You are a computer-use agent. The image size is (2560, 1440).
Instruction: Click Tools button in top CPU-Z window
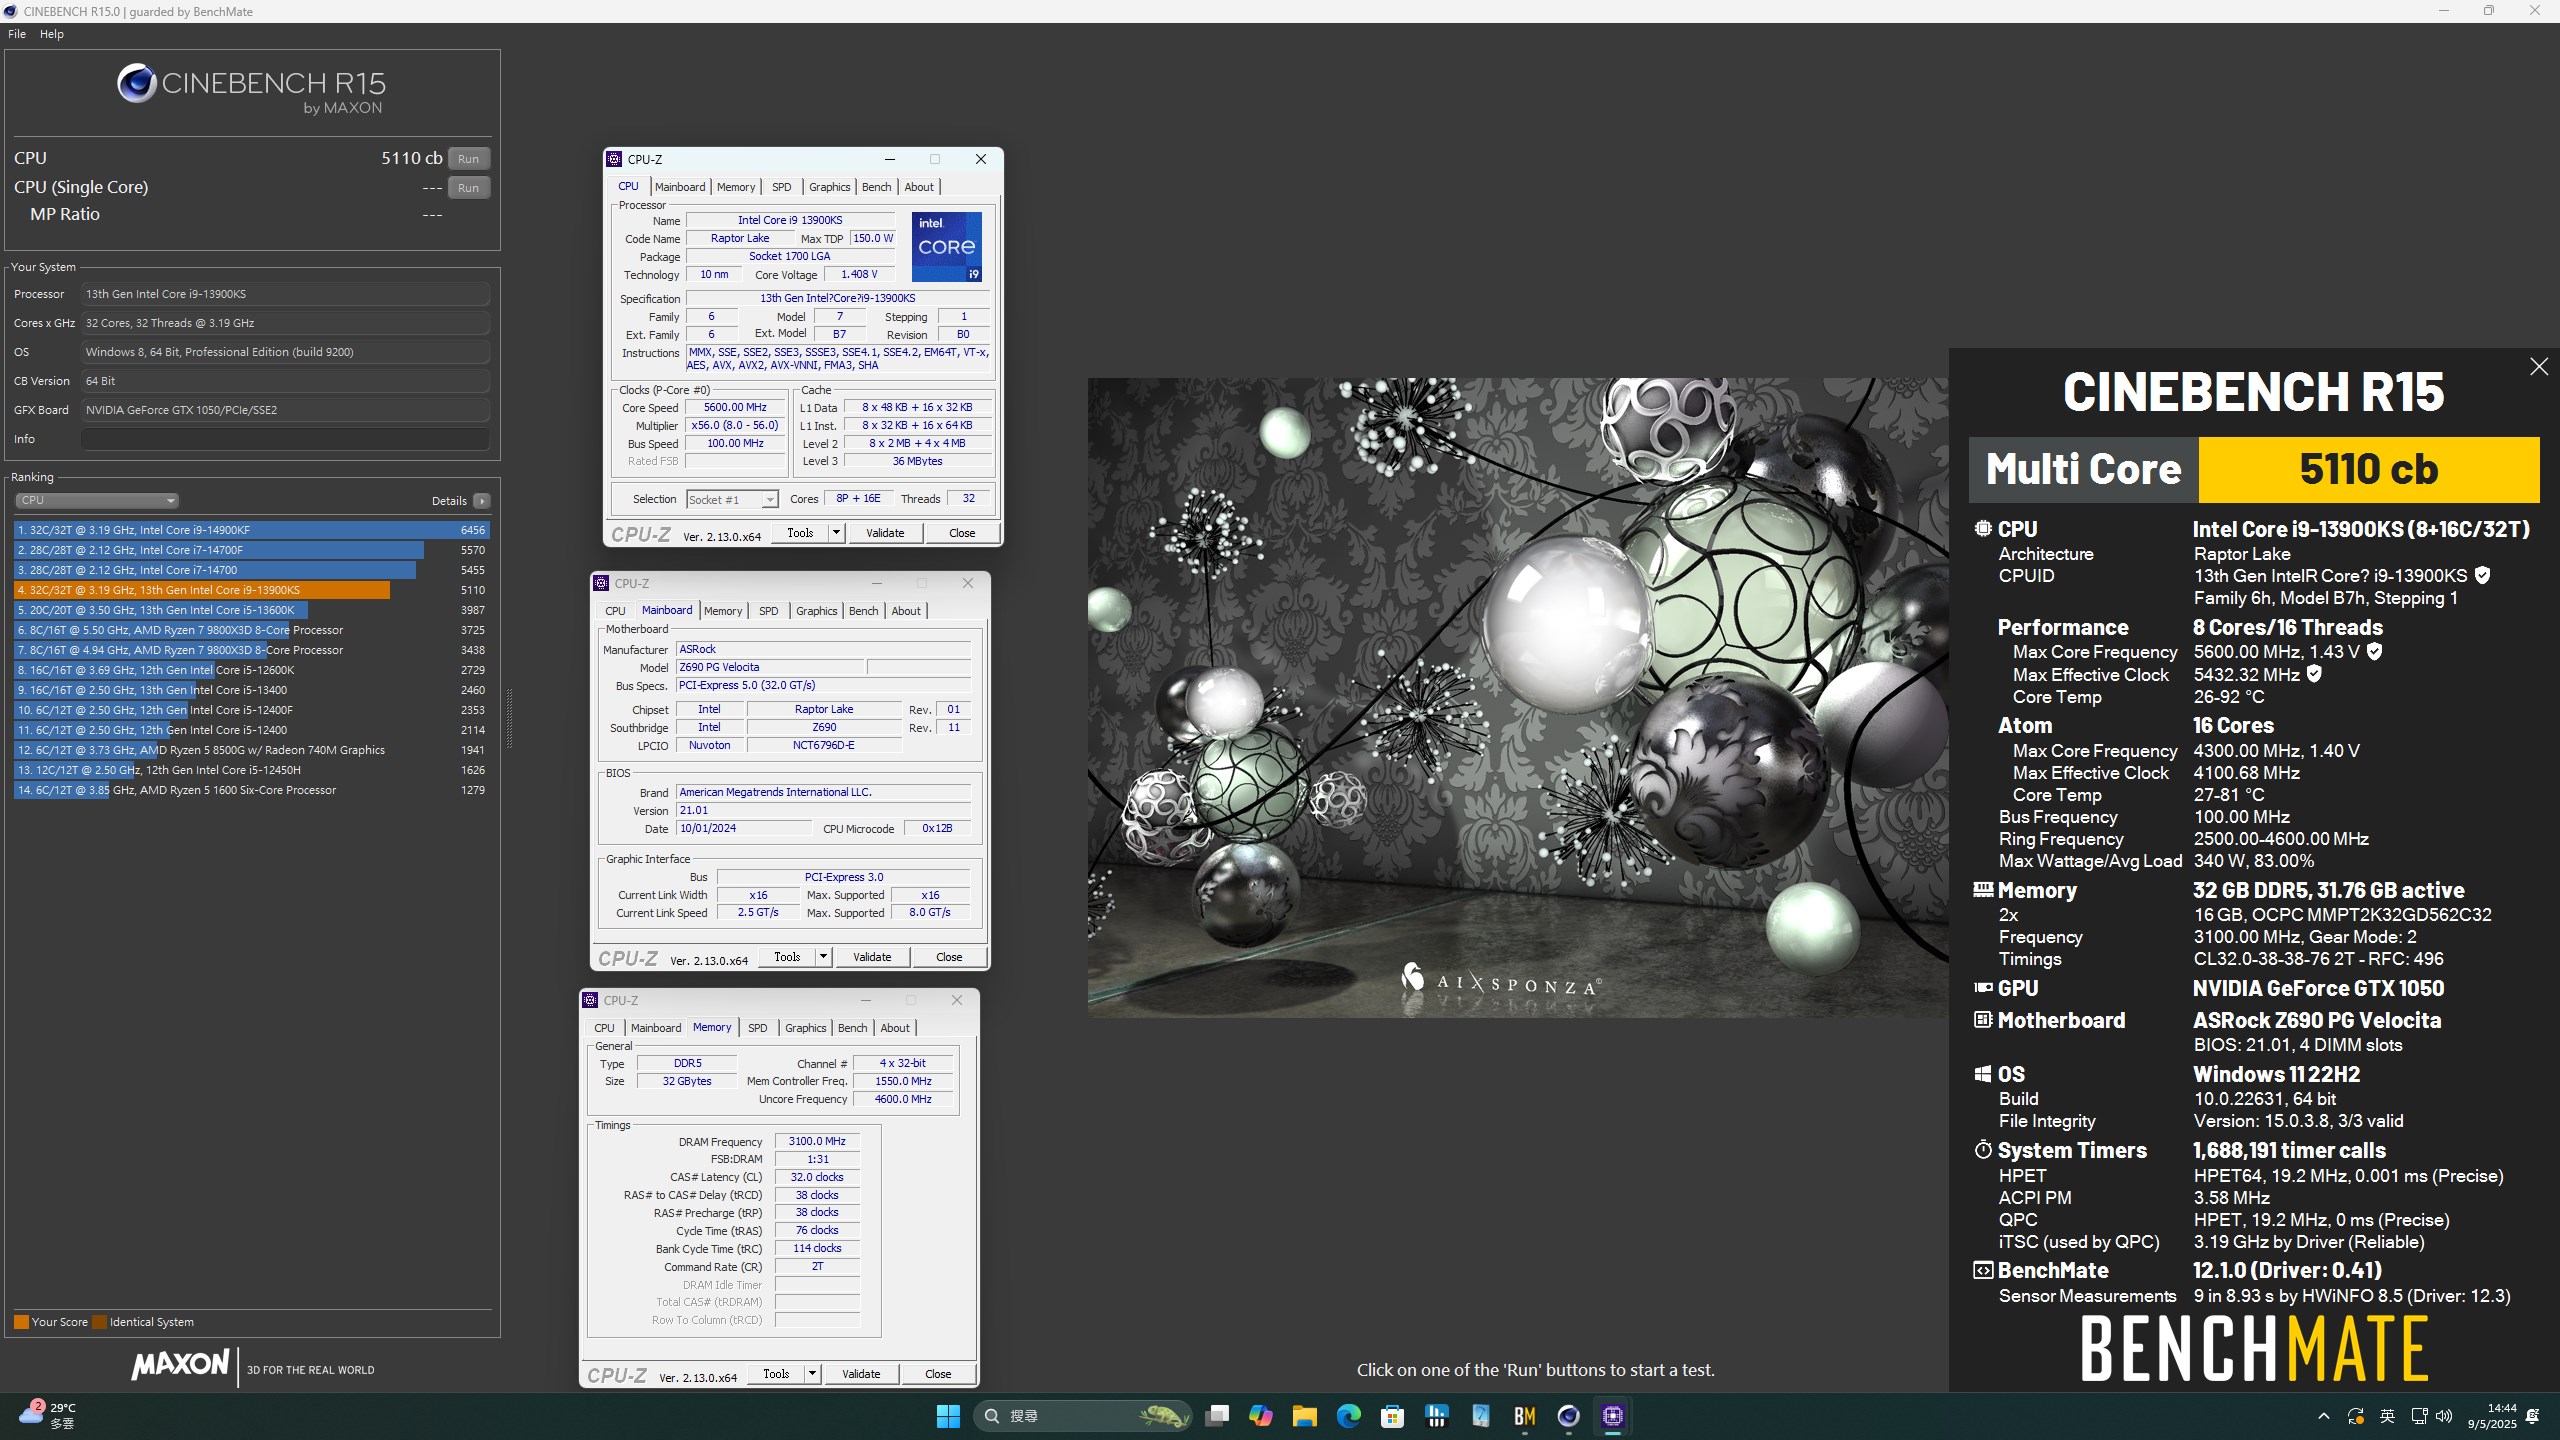pyautogui.click(x=800, y=533)
